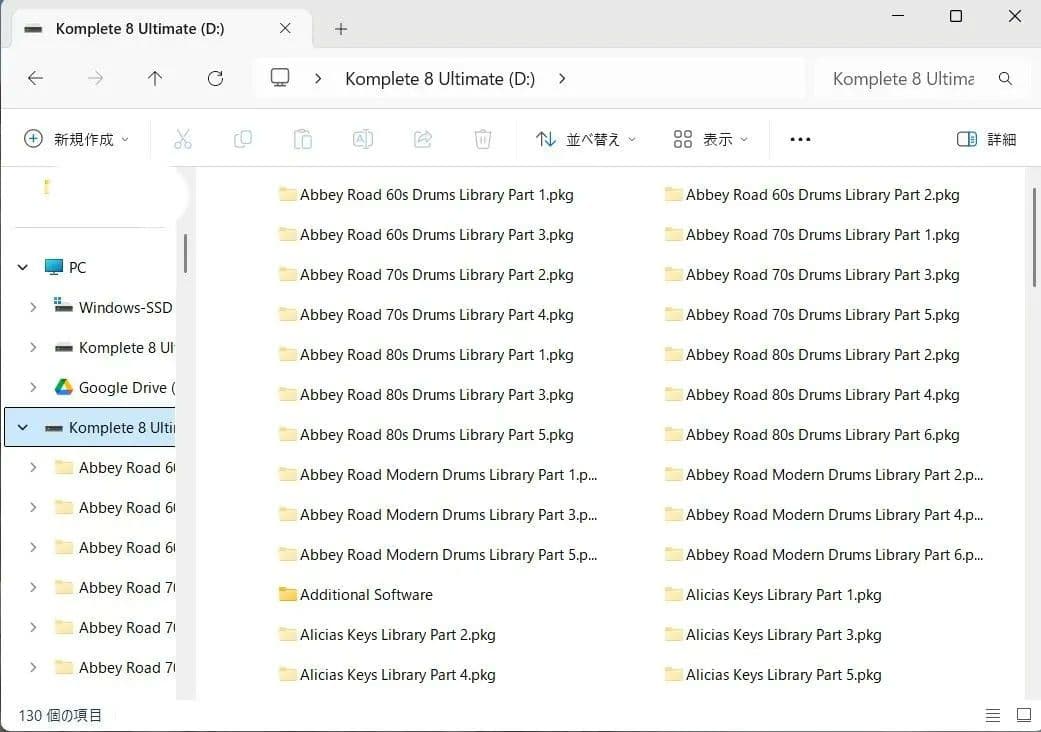The height and width of the screenshot is (732, 1041).
Task: Collapse the Komplete 8 Ultimate tree in the sidebar
Action: pyautogui.click(x=22, y=427)
